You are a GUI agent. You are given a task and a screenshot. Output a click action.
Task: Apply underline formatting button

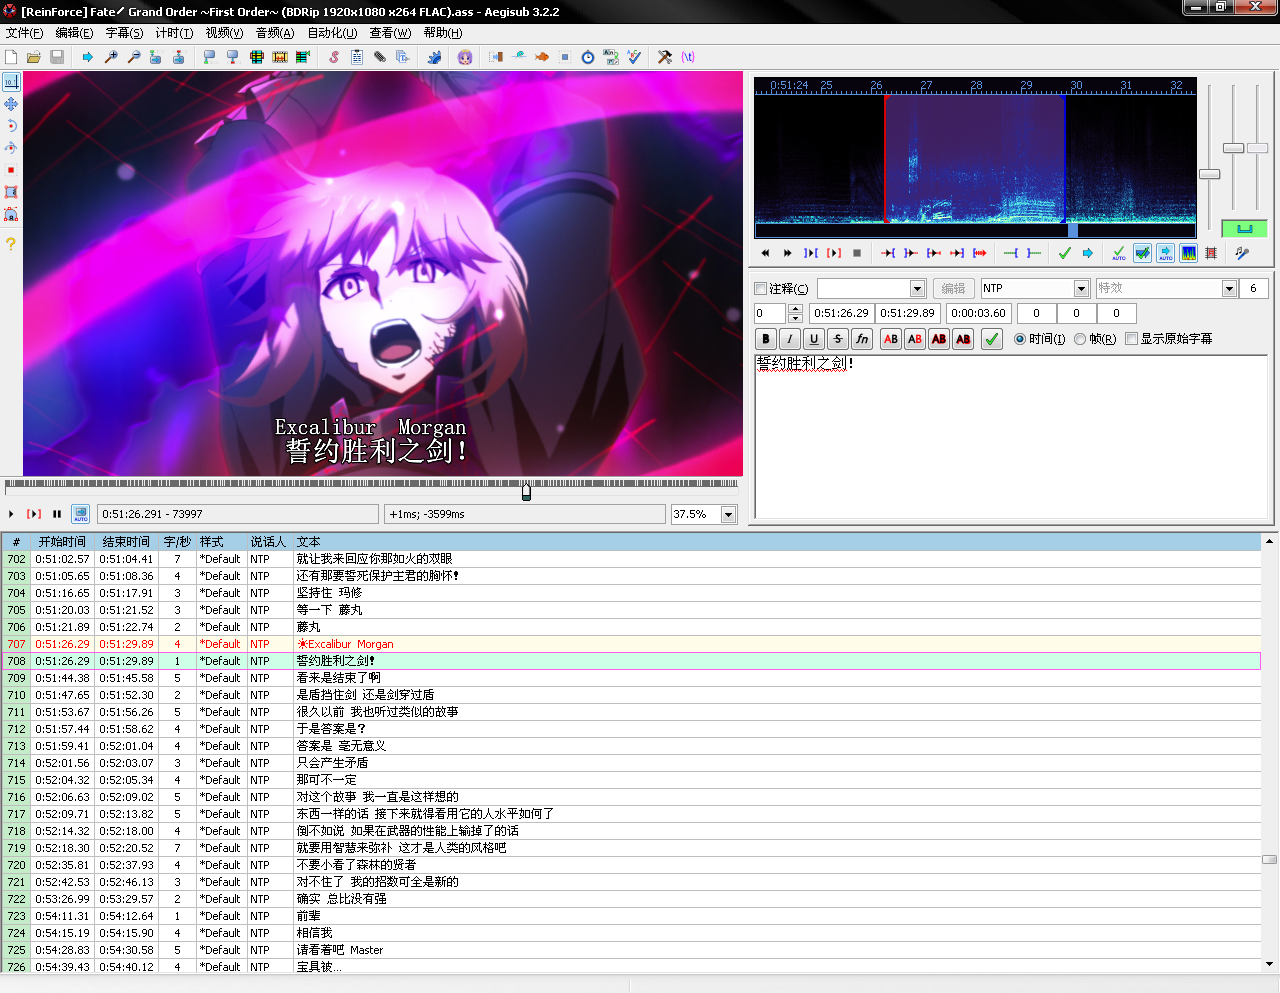click(x=814, y=339)
